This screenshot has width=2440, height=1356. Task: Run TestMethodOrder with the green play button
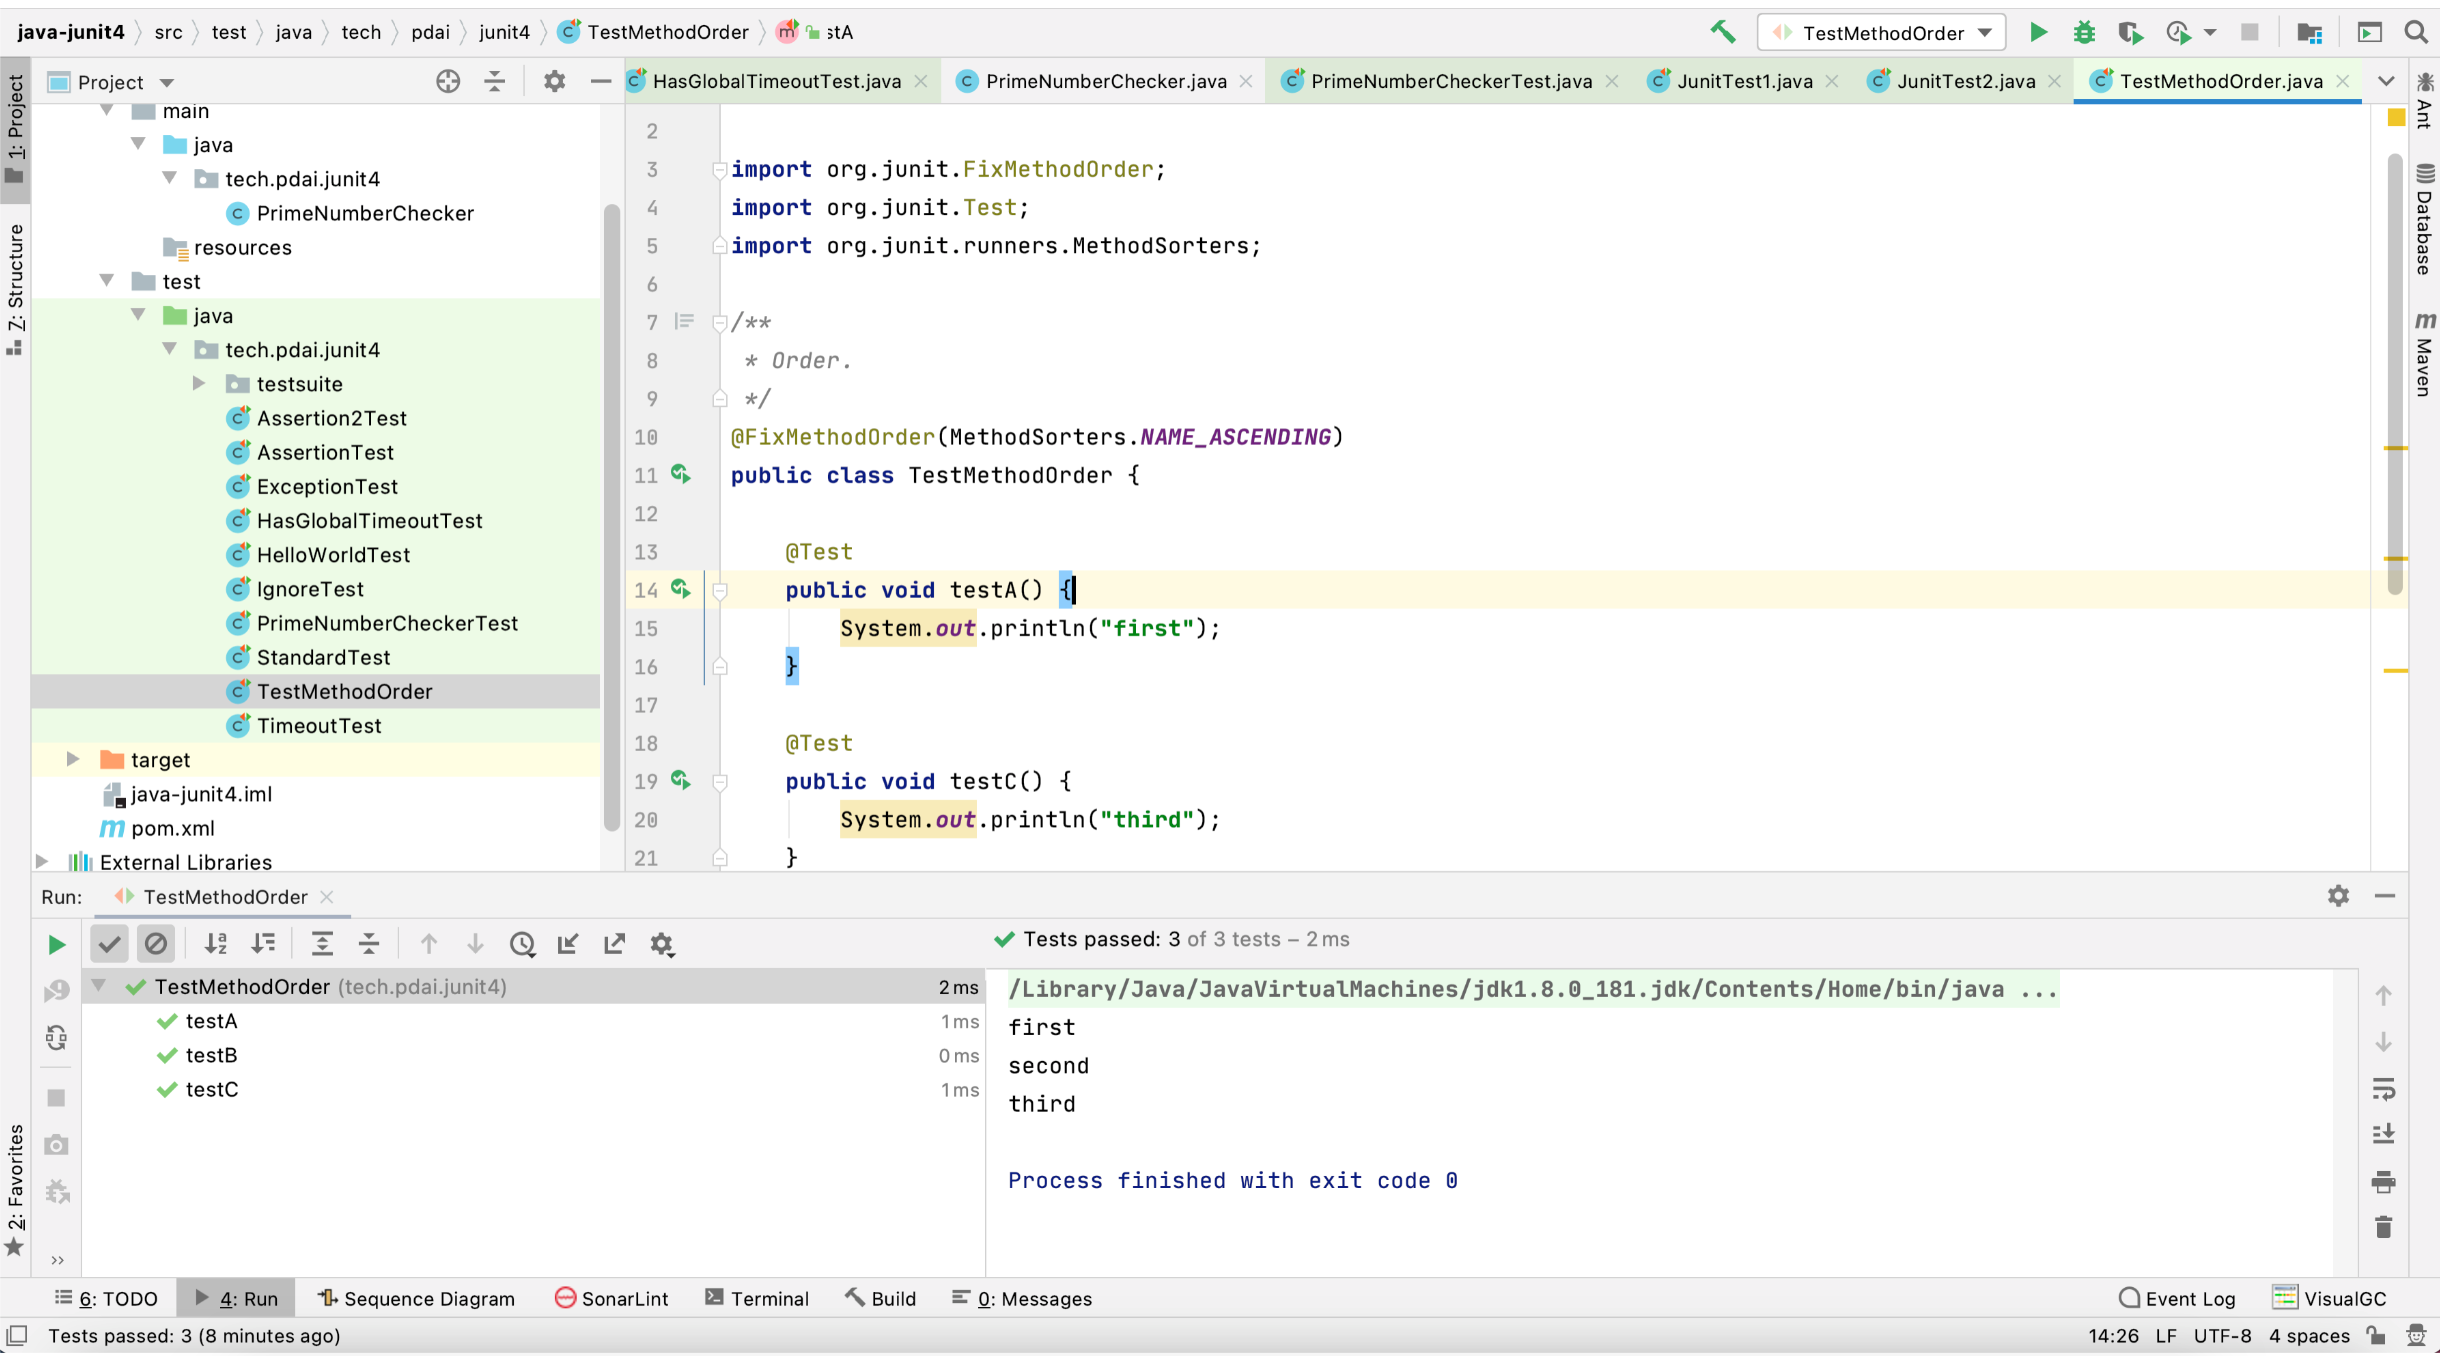pos(2038,32)
